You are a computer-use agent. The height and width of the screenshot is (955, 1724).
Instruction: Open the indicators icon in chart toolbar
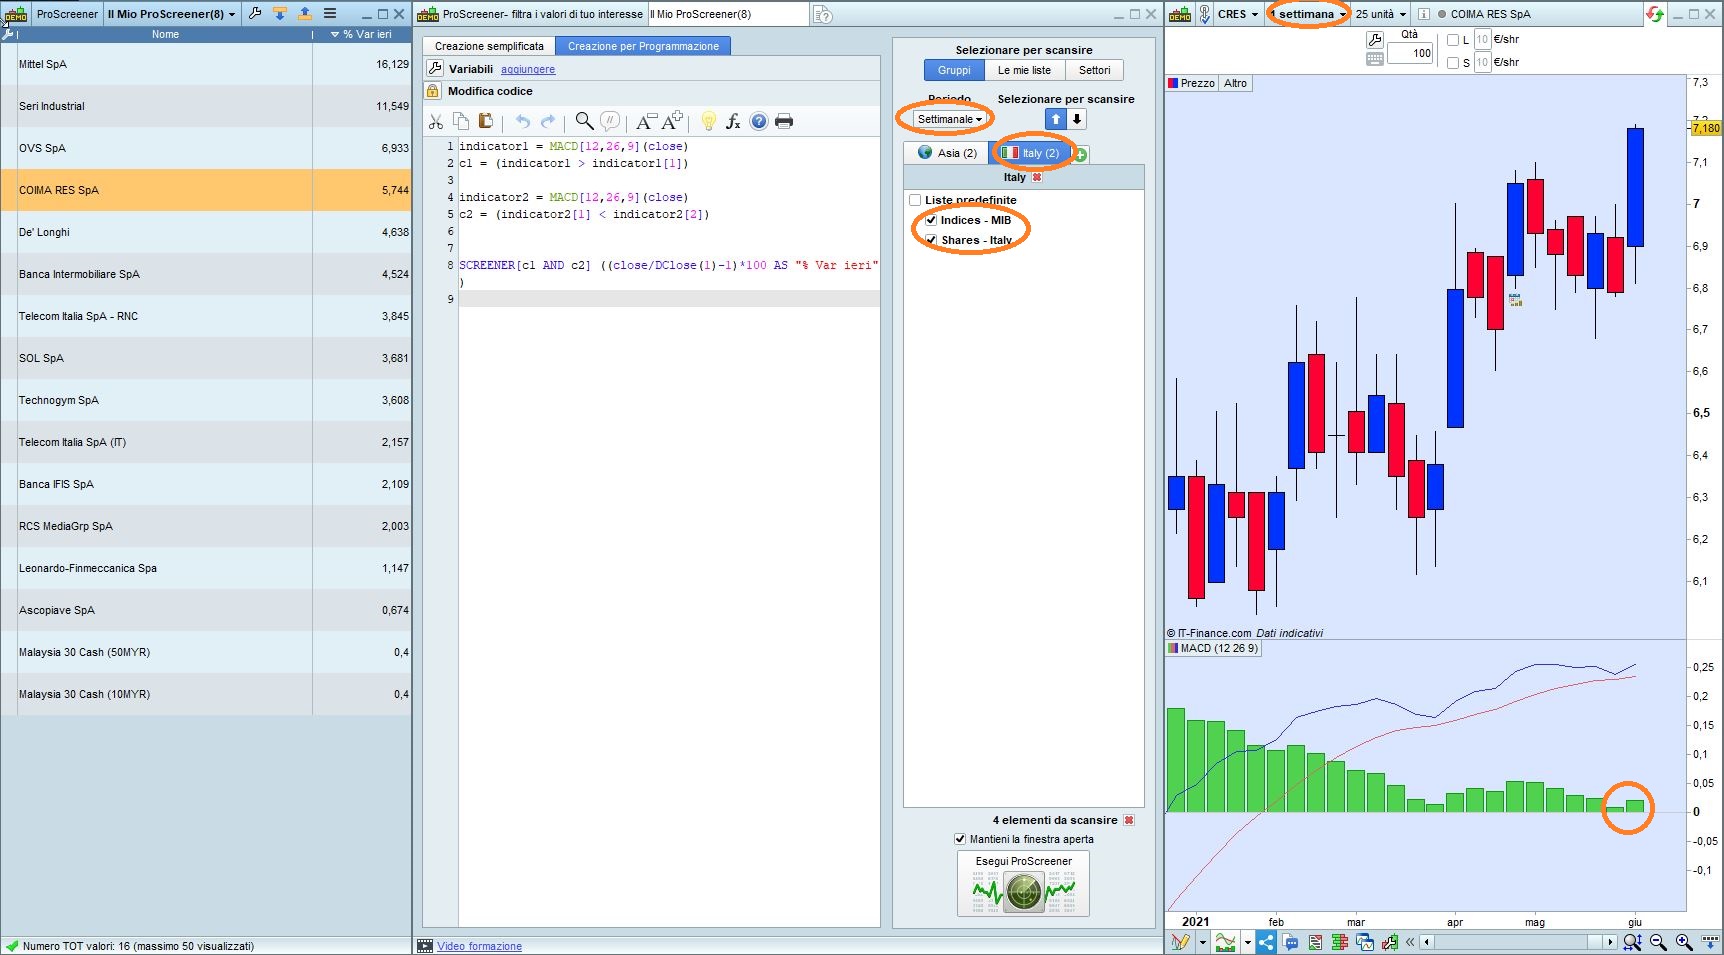tap(1225, 942)
